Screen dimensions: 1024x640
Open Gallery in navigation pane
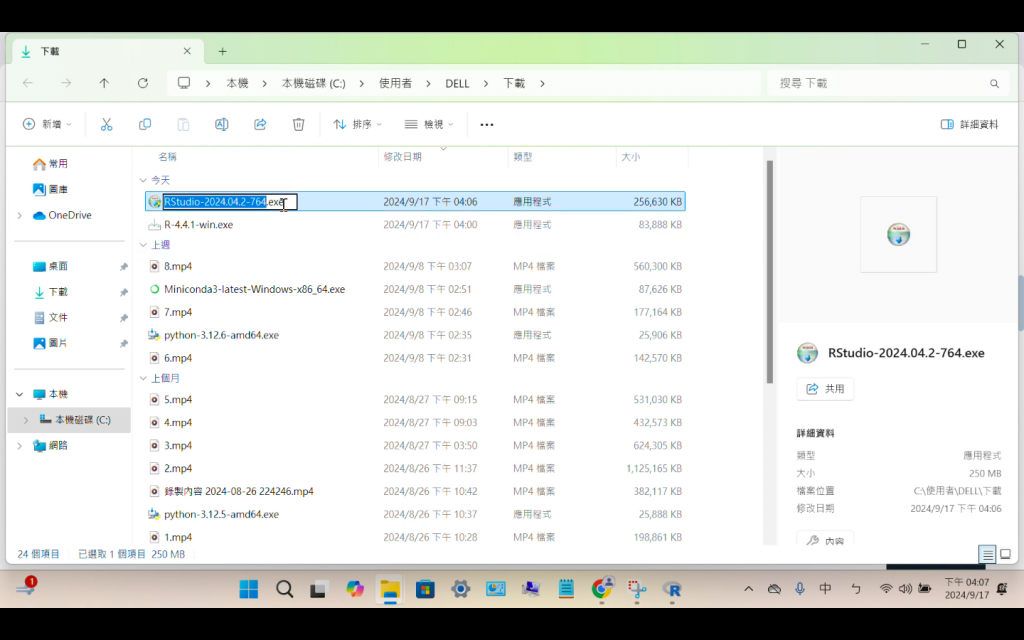point(50,189)
